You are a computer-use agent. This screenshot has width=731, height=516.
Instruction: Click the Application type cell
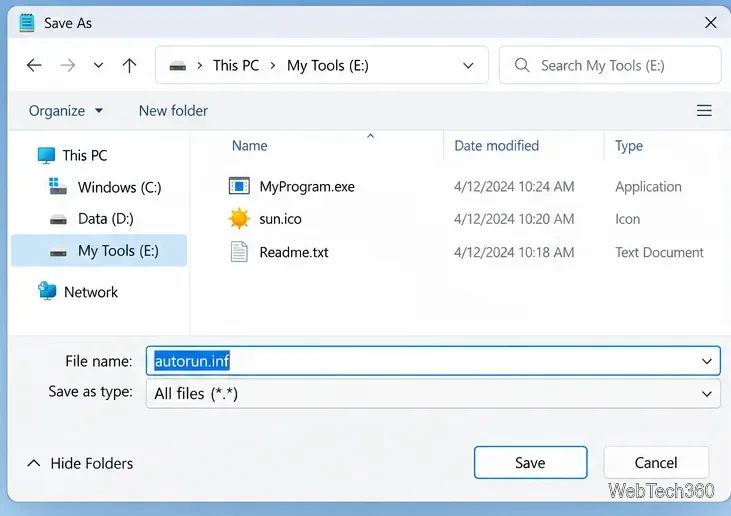coord(648,187)
